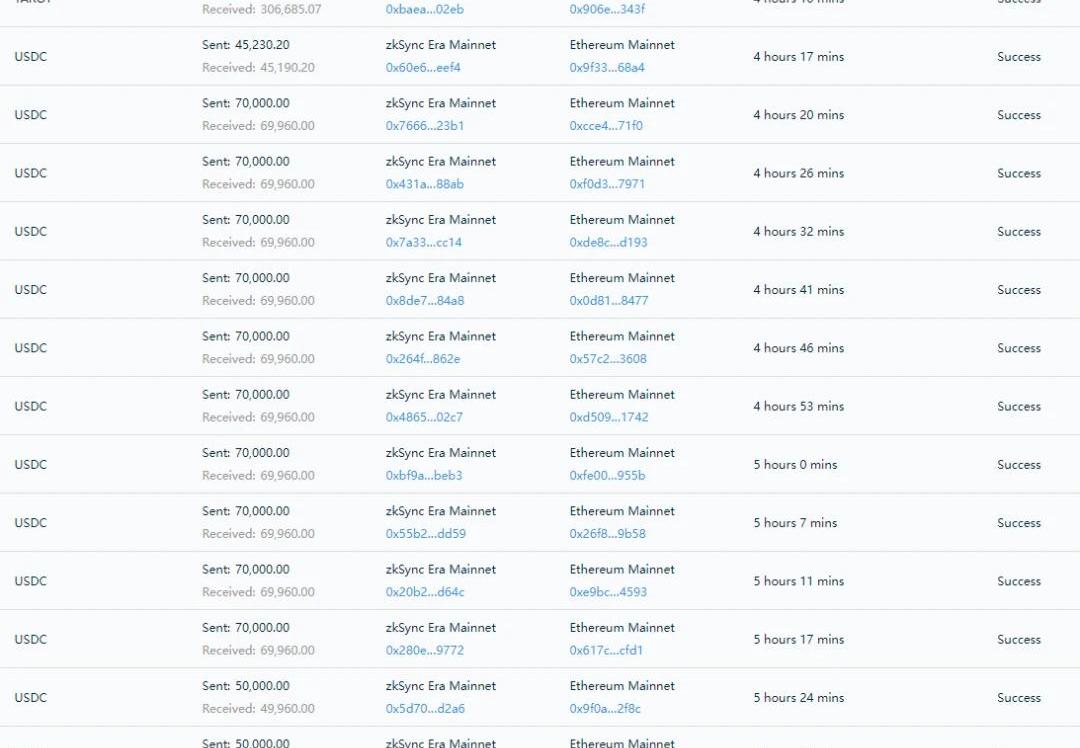Click Ethereum hash 0x57c2...3608

(608, 359)
